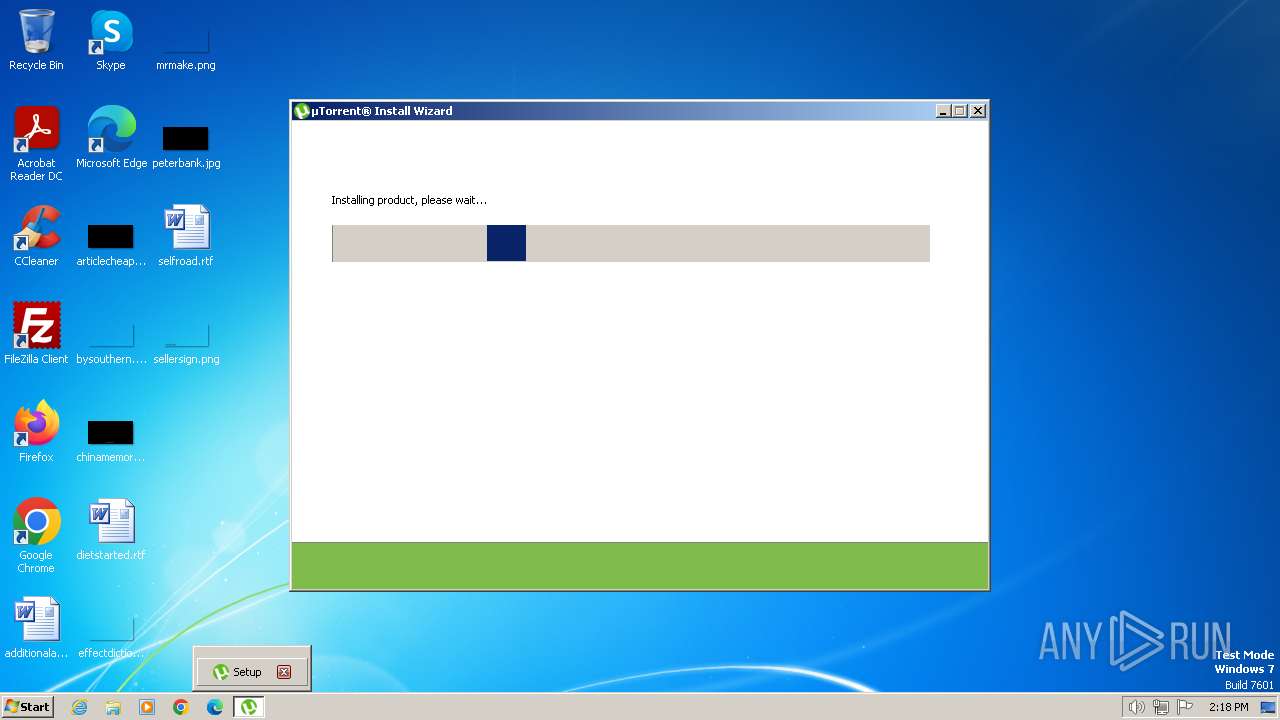Maximize the µTorrent Install Wizard window
Screen dimensions: 1280x720
(x=960, y=111)
